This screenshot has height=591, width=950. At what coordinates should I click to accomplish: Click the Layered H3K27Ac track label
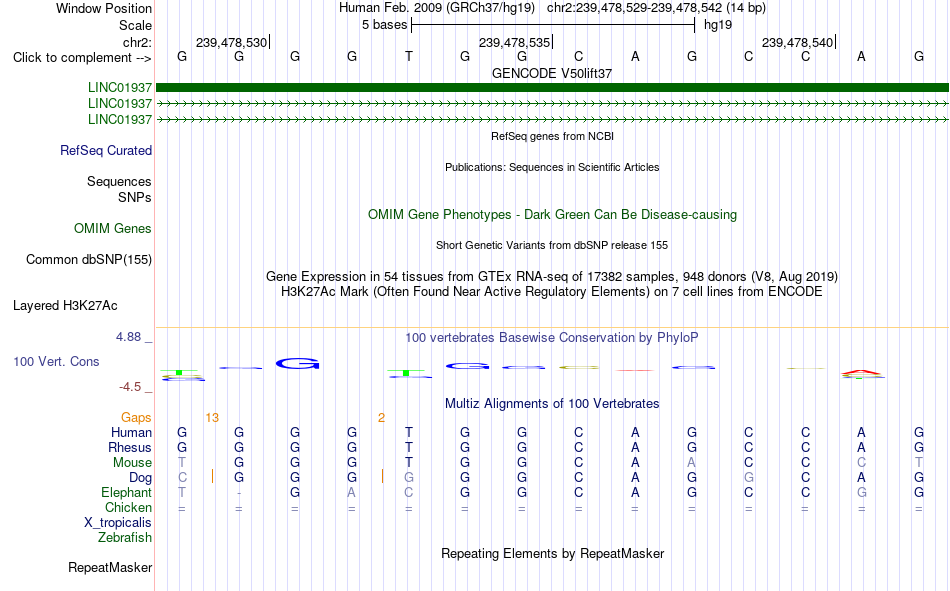[65, 306]
